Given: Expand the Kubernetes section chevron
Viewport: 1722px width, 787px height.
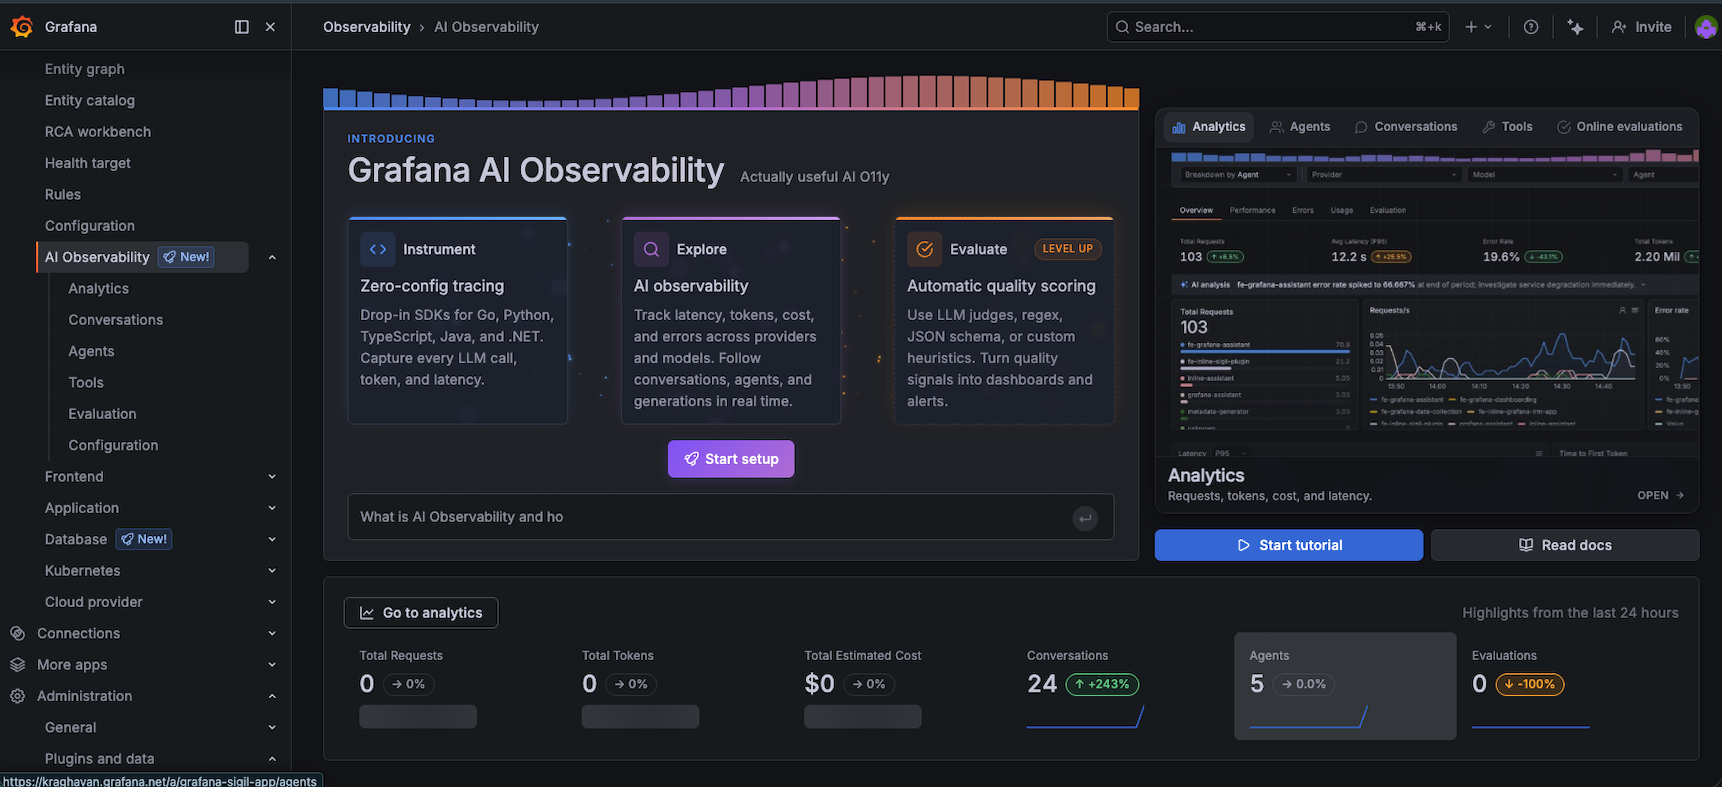Looking at the screenshot, I should point(272,571).
